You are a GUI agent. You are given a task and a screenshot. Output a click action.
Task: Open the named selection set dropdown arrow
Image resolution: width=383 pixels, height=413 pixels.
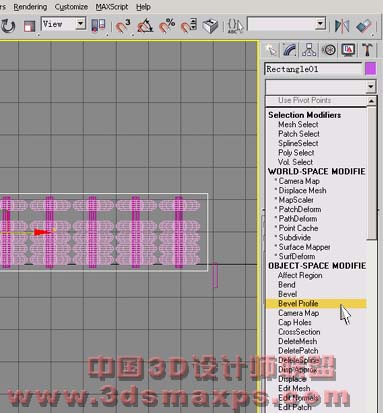point(320,24)
